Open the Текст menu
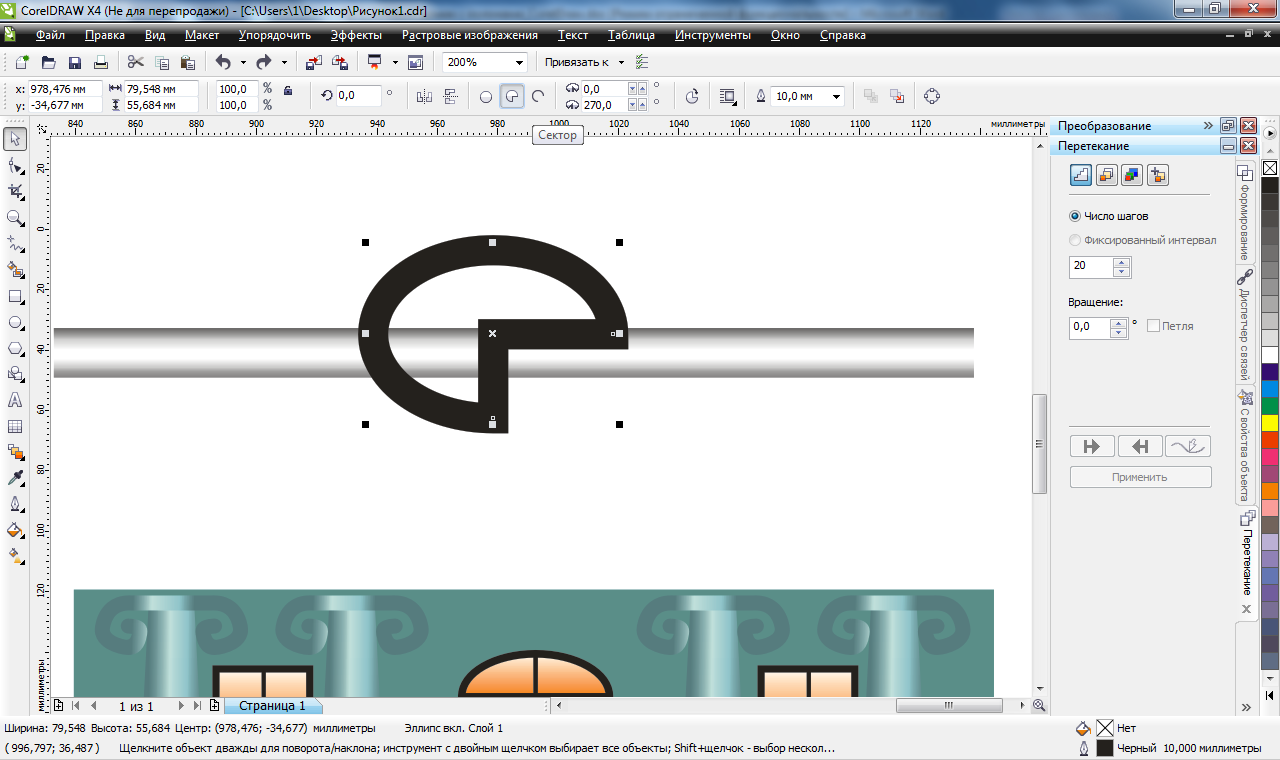The height and width of the screenshot is (760, 1280). click(573, 35)
